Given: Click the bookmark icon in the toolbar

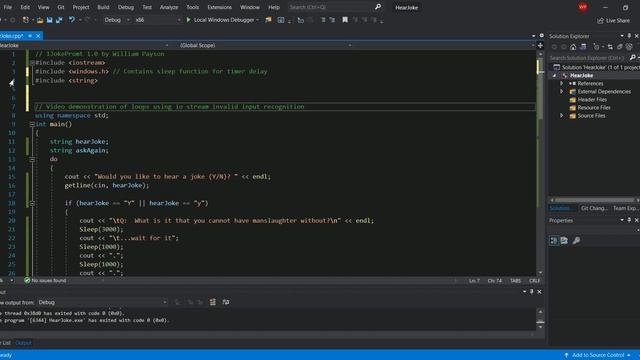Looking at the screenshot, I should 345,20.
